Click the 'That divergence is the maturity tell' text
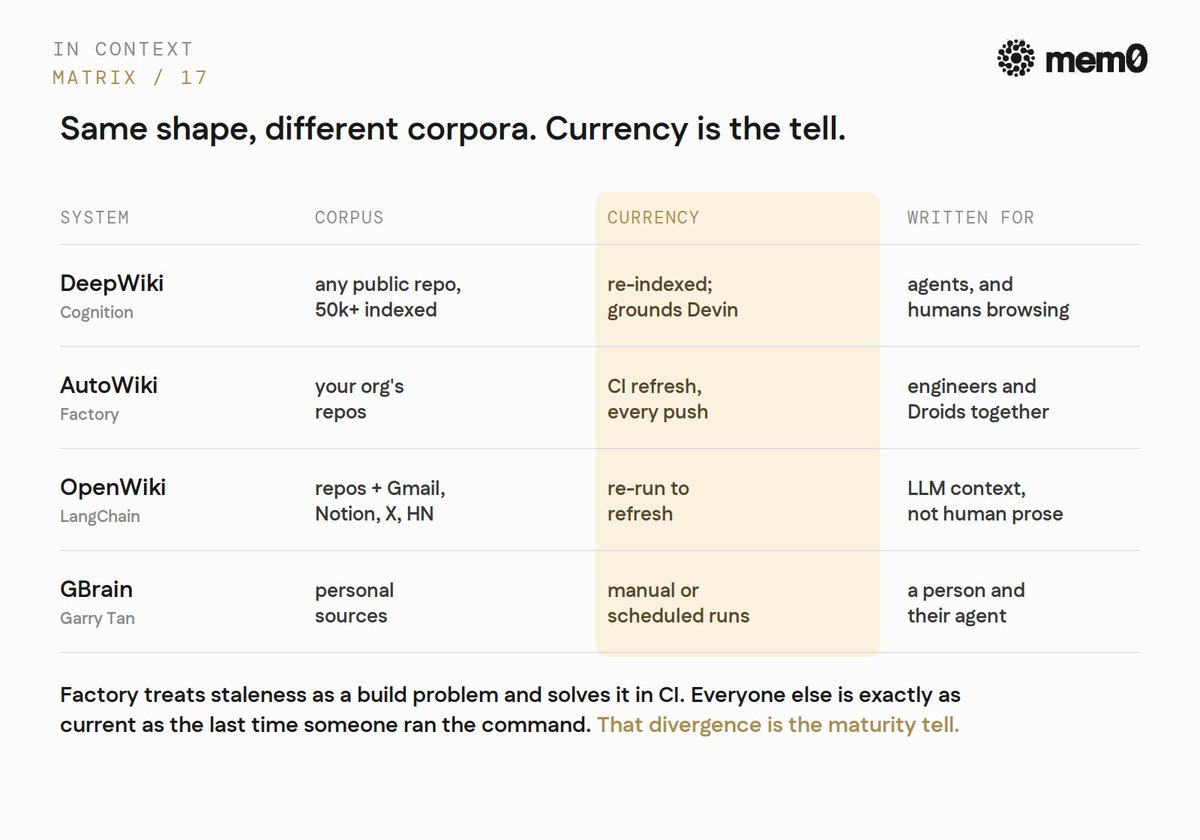 (x=778, y=725)
